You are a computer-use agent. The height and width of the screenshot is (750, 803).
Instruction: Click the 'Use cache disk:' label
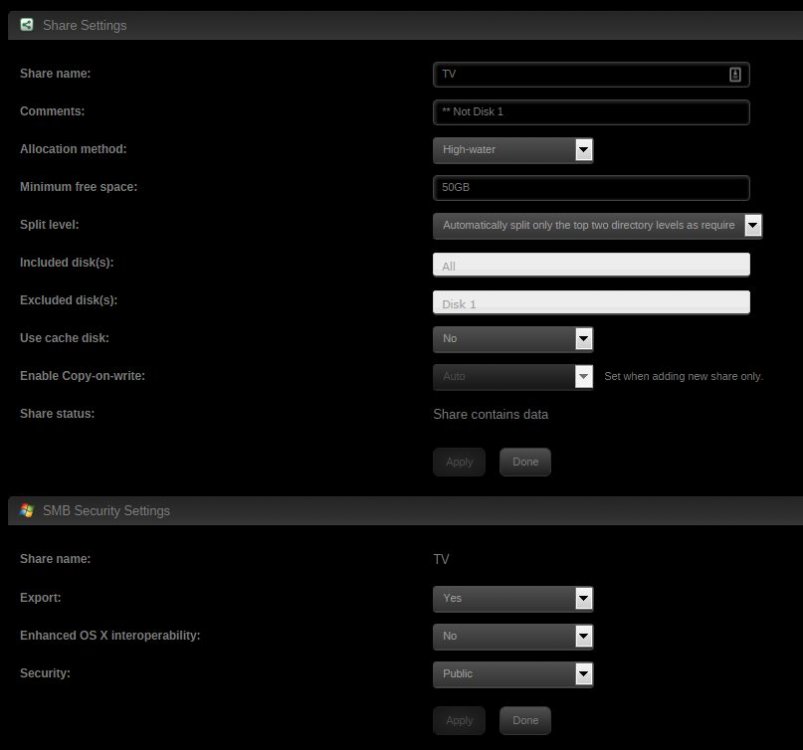point(65,338)
